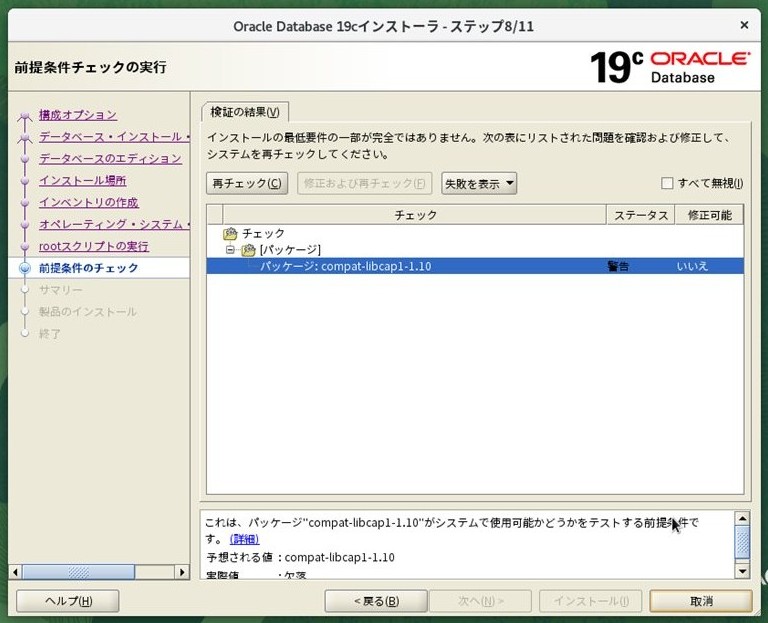Click the インストール button
Viewport: 768px width, 623px height.
591,601
